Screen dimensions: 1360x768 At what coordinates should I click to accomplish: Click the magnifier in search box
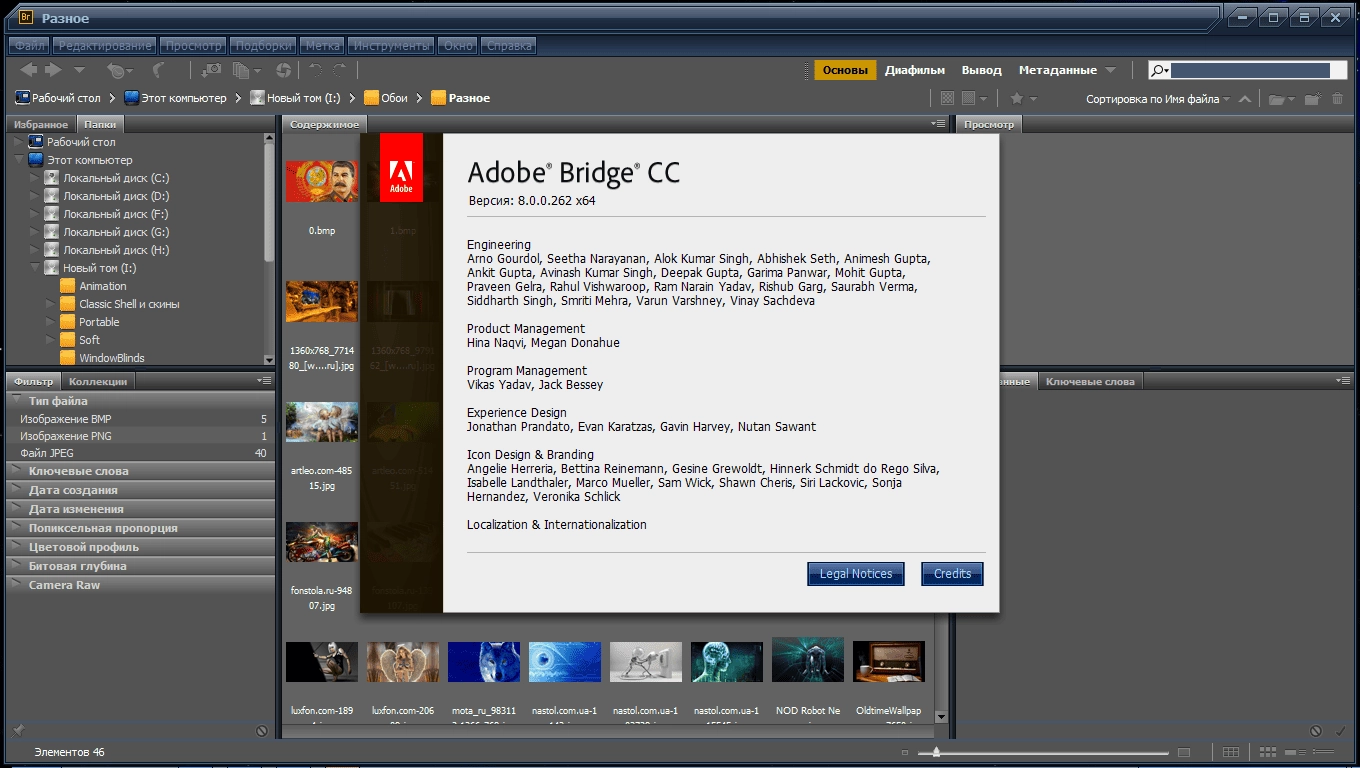click(1160, 70)
